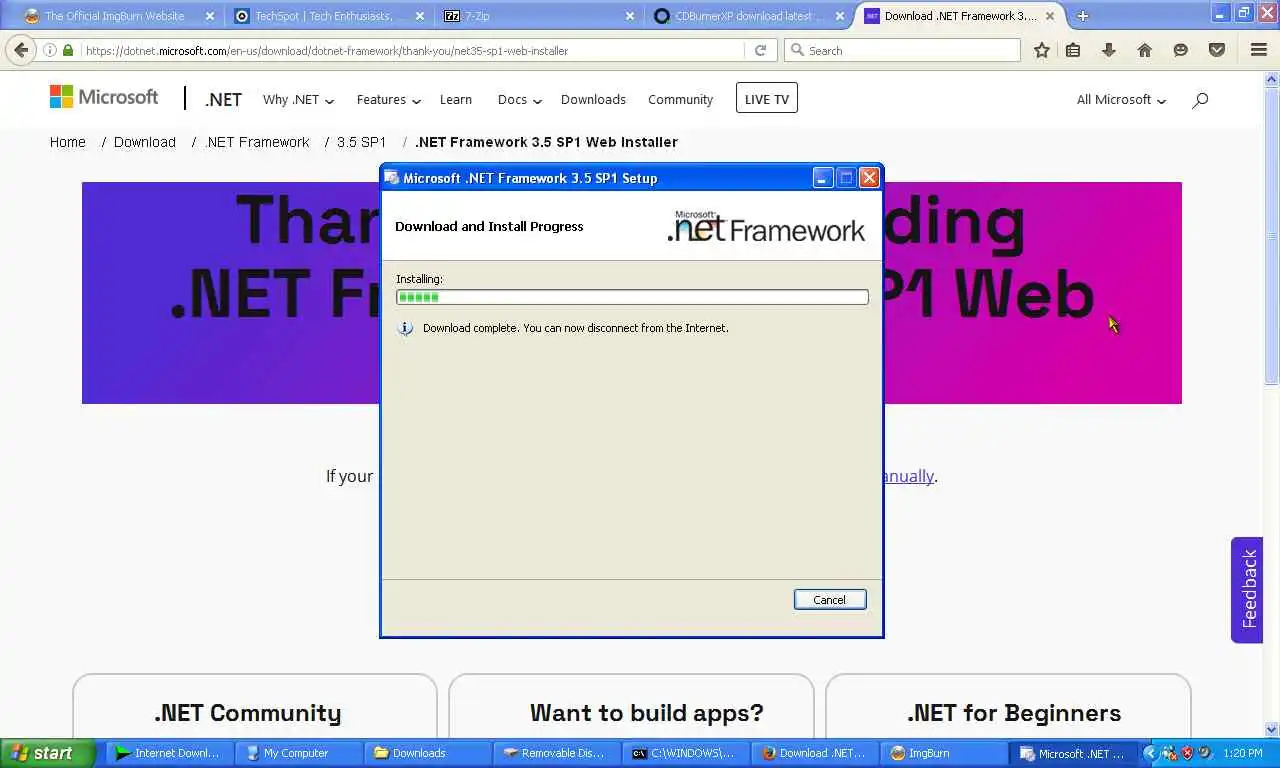Click the .NET brand link in header
The height and width of the screenshot is (768, 1280).
point(223,99)
